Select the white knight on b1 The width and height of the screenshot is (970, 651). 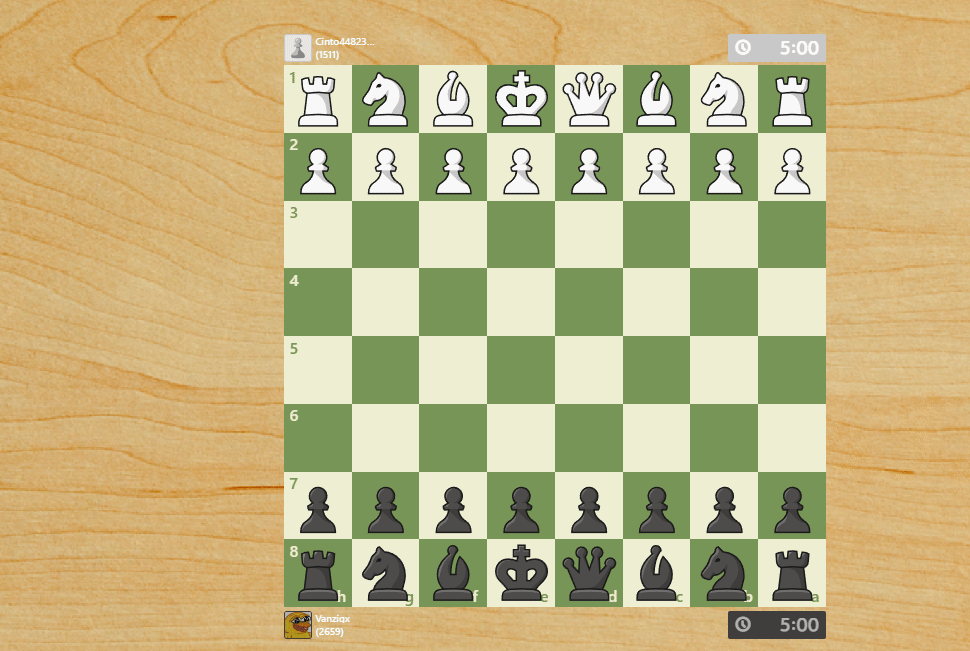coord(724,99)
